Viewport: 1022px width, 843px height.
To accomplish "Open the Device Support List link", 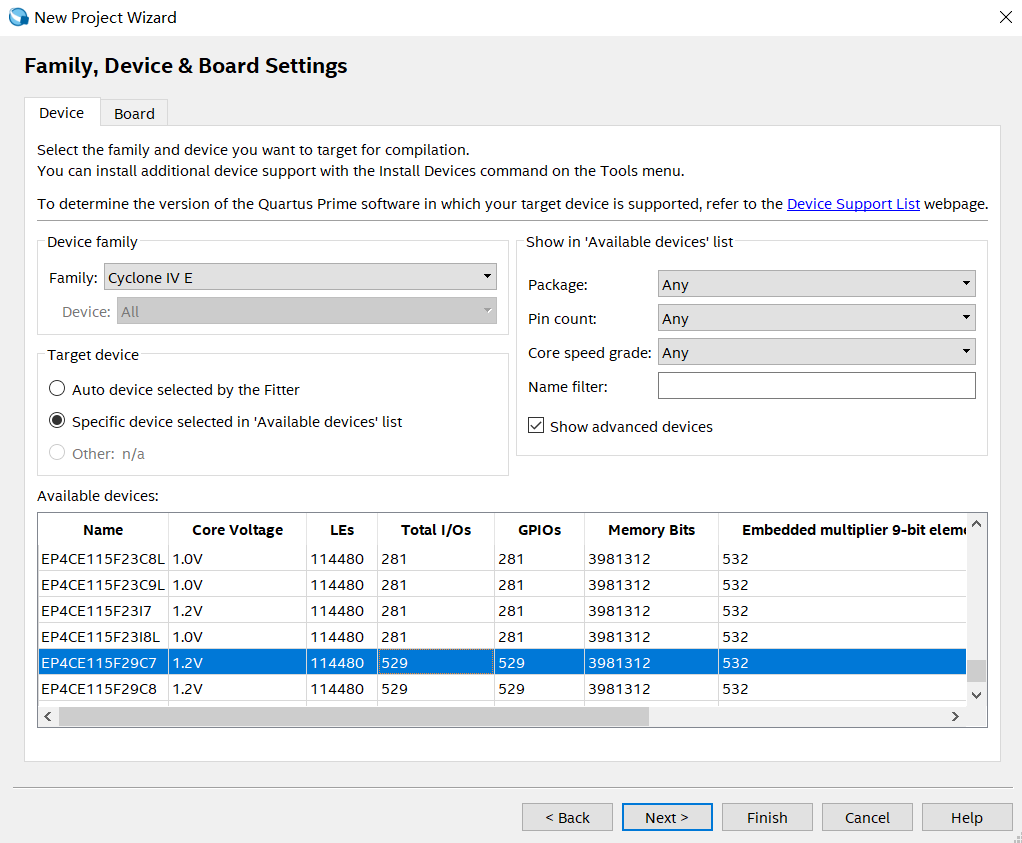I will point(853,204).
